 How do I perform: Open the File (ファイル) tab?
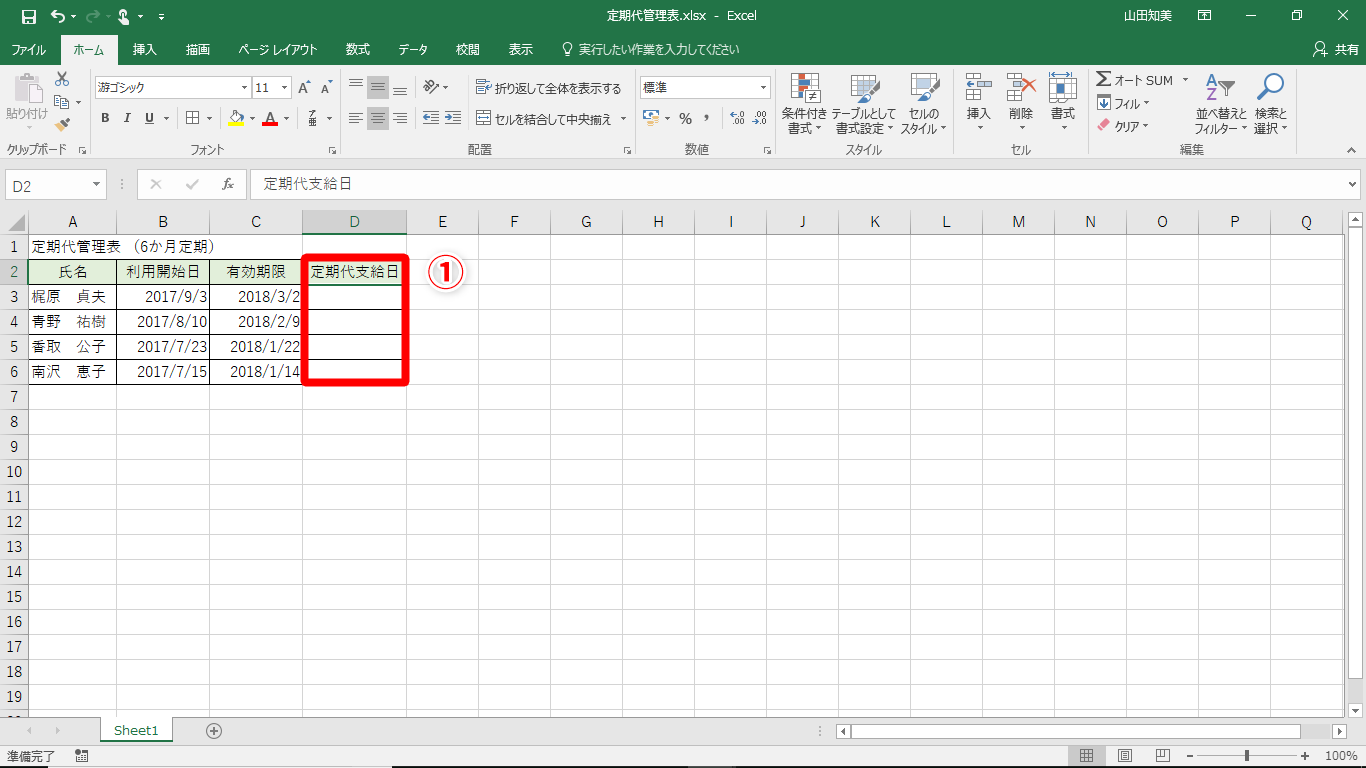point(28,49)
